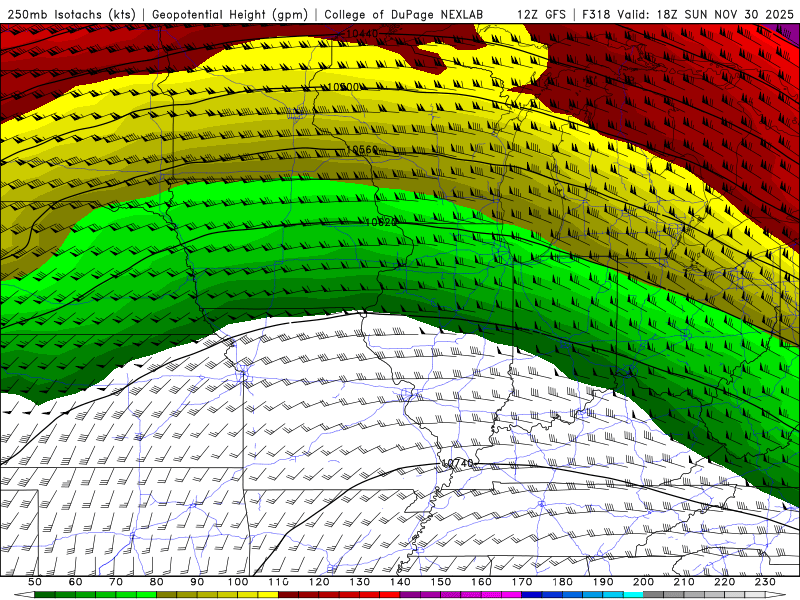Click the 10560 height contour label
This screenshot has width=800, height=600.
coord(362,149)
